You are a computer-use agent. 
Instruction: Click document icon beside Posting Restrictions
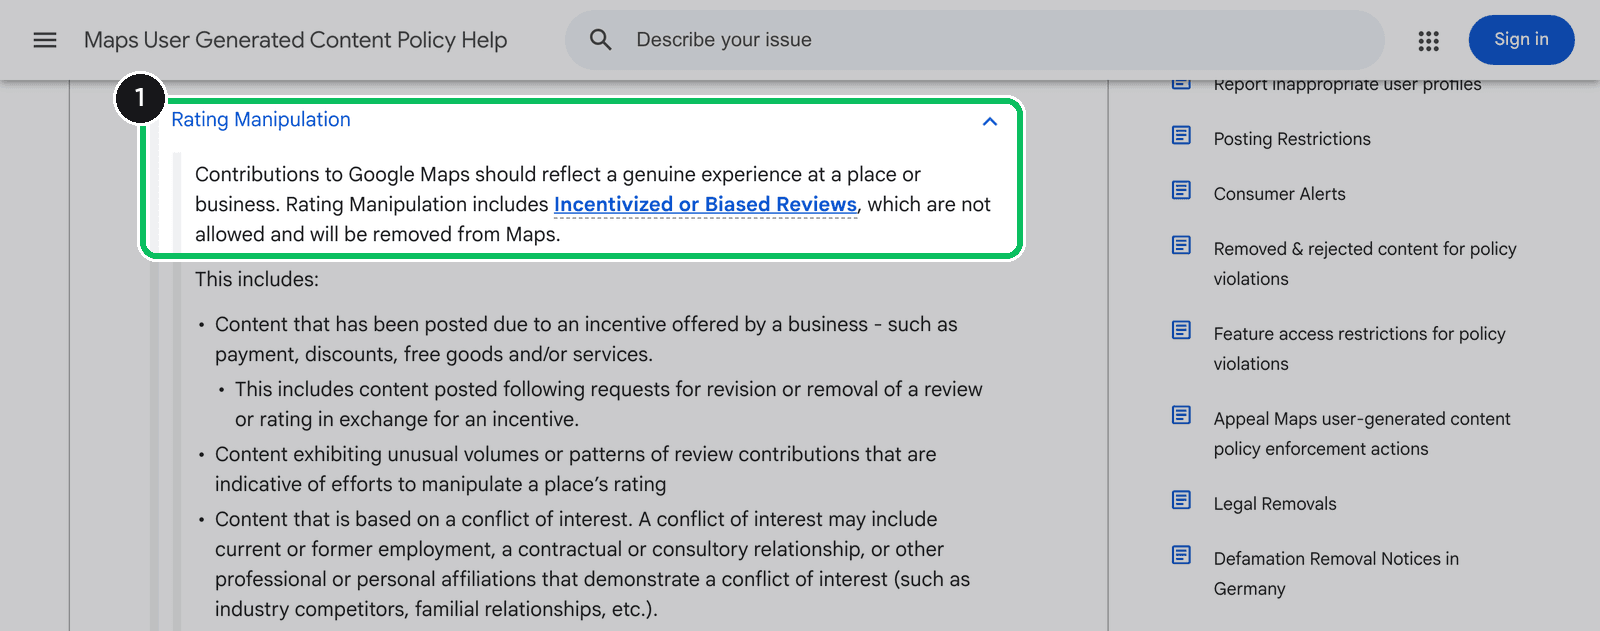[x=1181, y=135]
